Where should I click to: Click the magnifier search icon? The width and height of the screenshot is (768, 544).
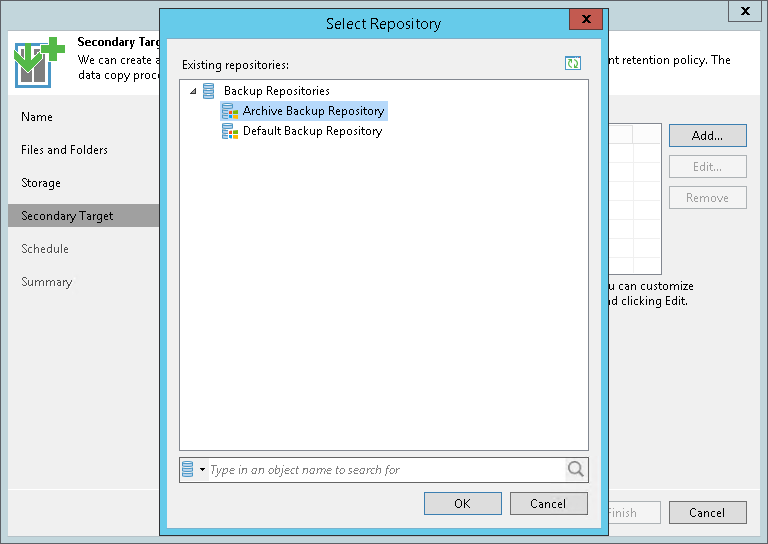576,470
